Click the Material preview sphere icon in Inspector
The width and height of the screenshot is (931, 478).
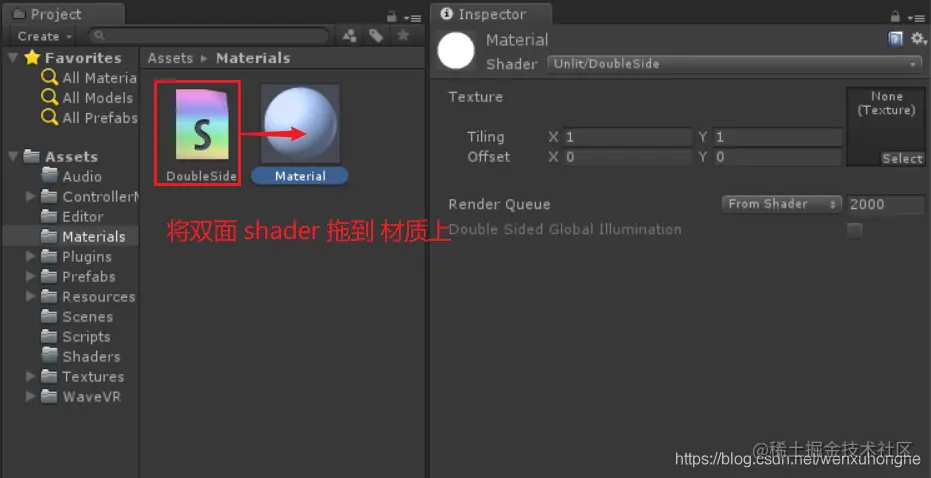[456, 50]
